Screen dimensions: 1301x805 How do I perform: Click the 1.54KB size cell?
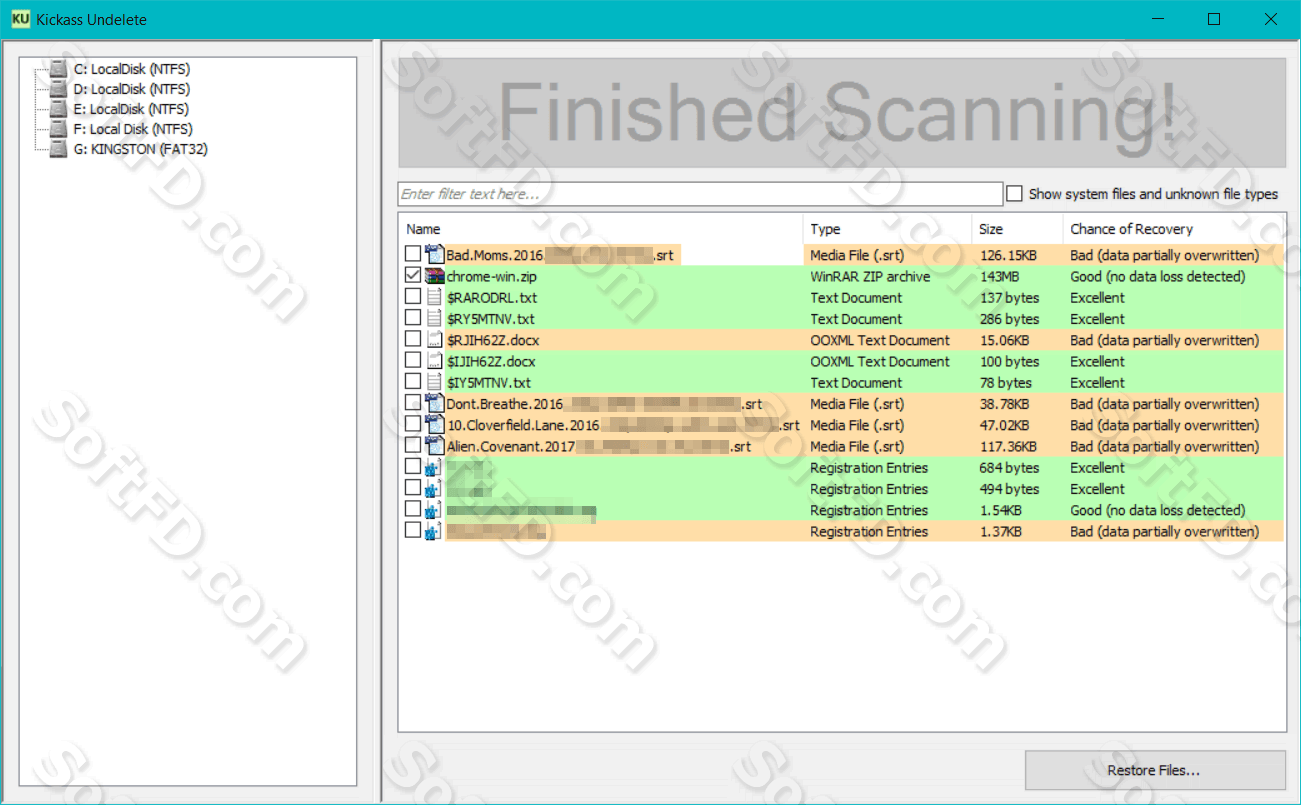click(x=1000, y=510)
